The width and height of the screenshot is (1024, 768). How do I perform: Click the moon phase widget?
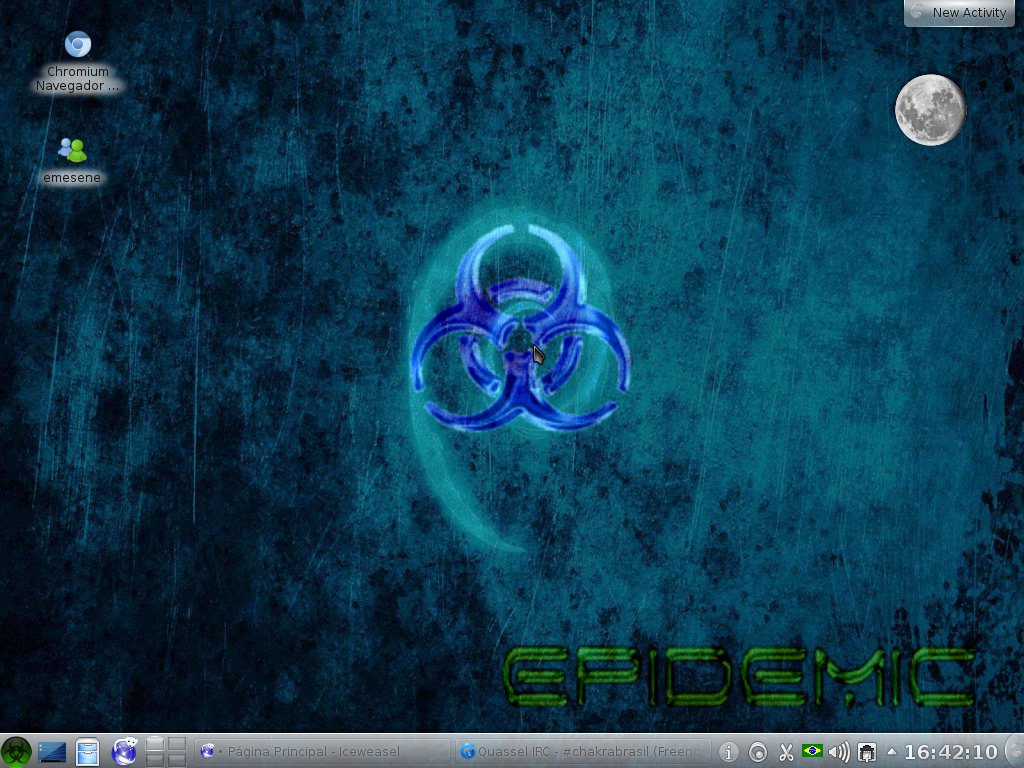point(930,110)
